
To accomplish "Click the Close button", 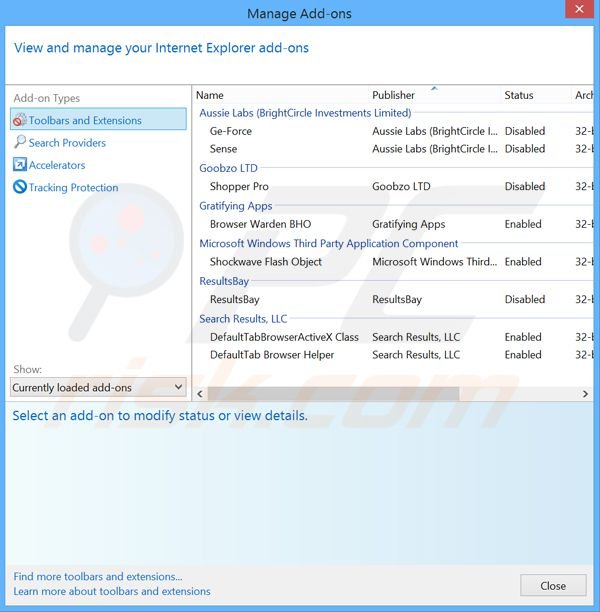I will pos(553,585).
